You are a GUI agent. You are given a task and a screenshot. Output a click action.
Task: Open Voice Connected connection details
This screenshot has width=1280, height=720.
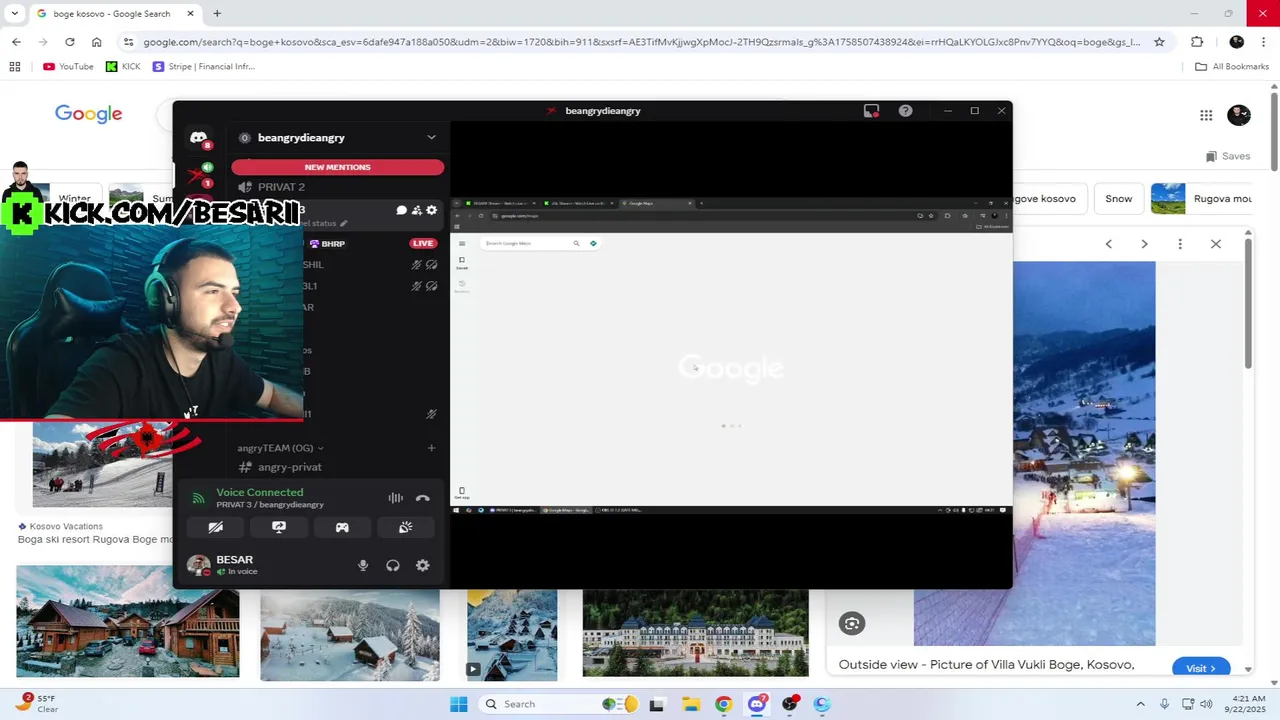(x=259, y=492)
